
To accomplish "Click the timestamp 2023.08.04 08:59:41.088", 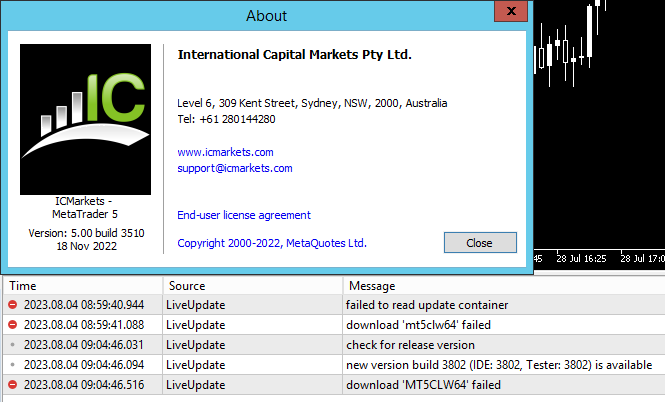I will pyautogui.click(x=84, y=325).
